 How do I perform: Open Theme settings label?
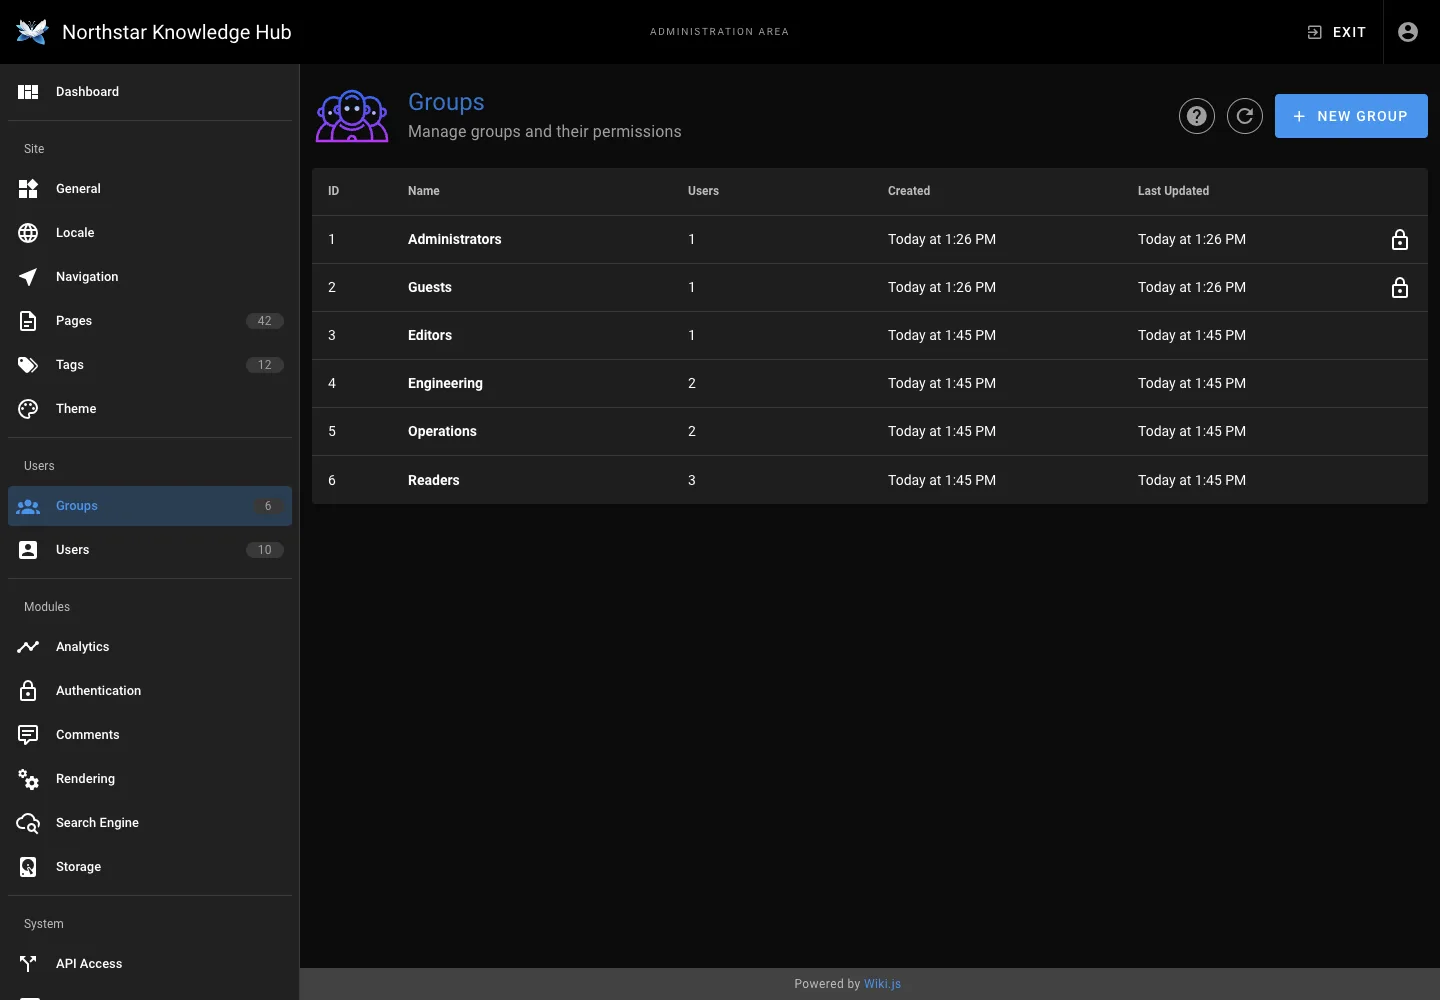click(x=76, y=409)
